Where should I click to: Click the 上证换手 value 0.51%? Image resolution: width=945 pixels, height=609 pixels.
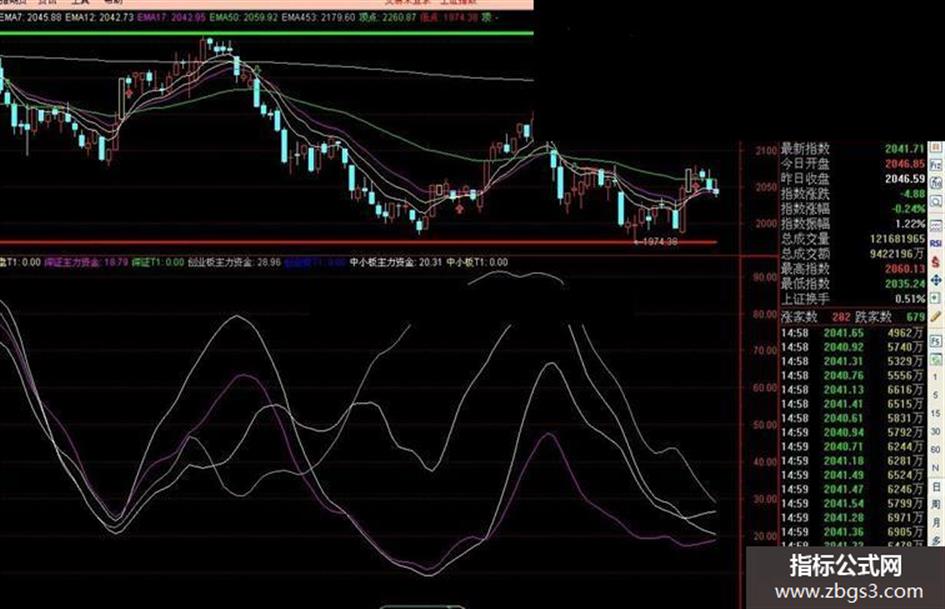click(x=910, y=298)
